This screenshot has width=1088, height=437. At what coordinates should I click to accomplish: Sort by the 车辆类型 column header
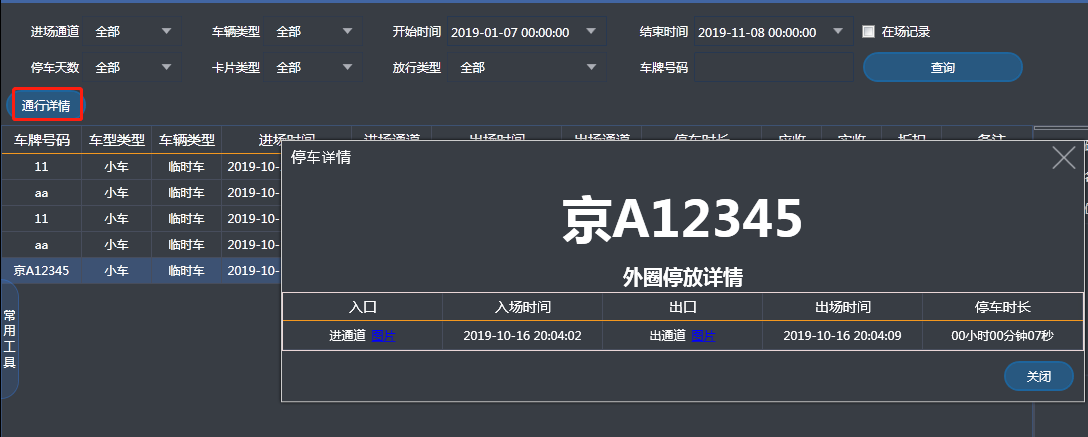187,140
